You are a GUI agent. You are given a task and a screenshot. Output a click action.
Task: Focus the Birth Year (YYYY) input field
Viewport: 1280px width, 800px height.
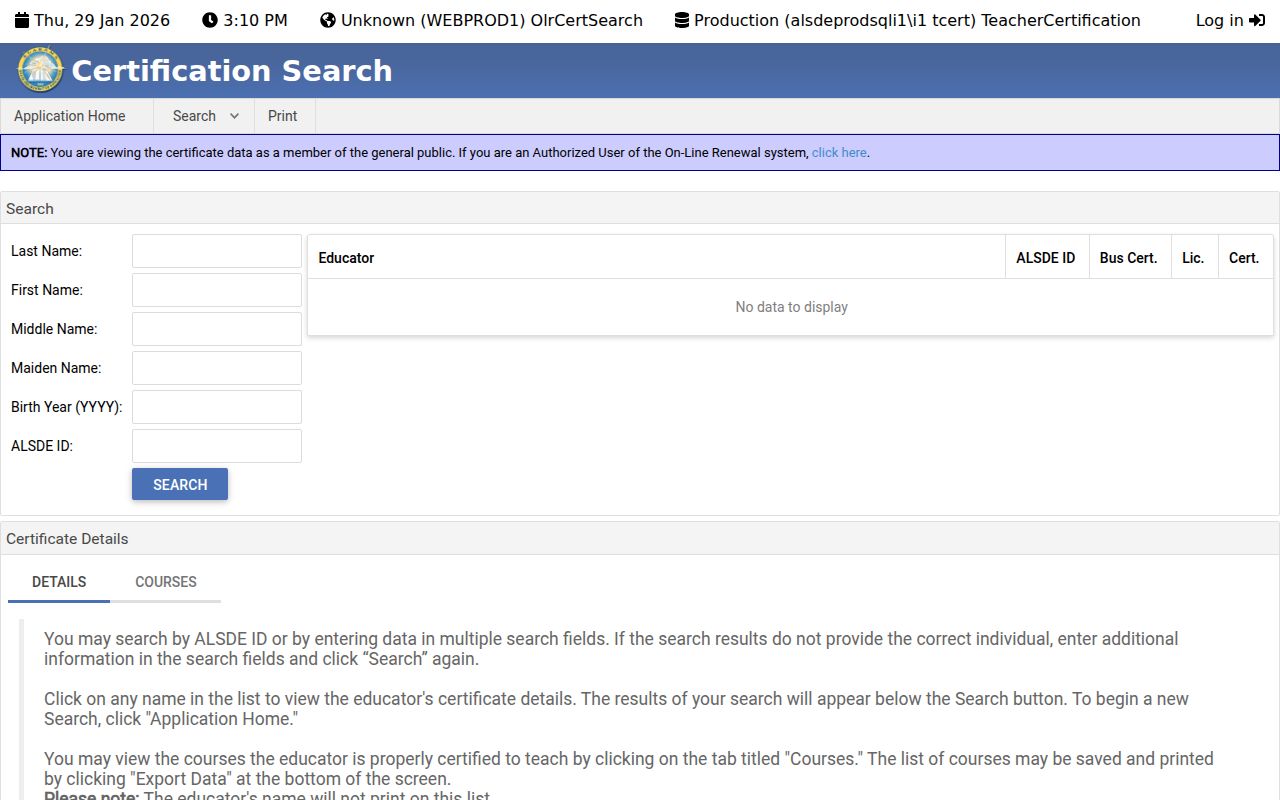click(217, 407)
